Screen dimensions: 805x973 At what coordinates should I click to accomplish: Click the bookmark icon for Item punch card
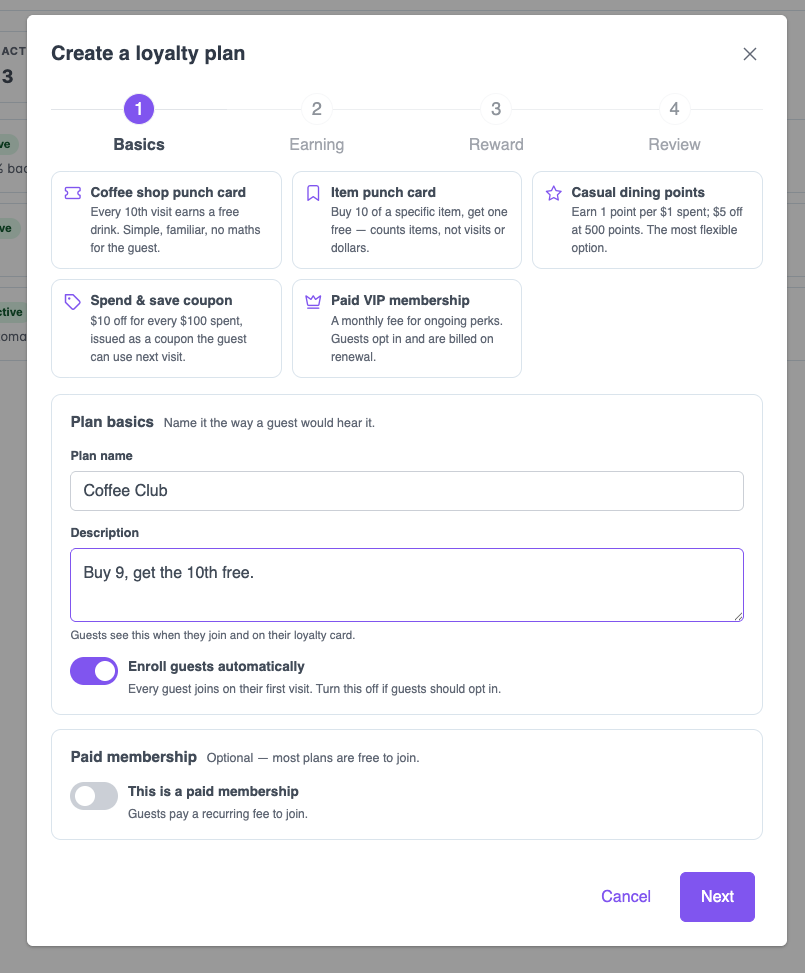pos(313,193)
